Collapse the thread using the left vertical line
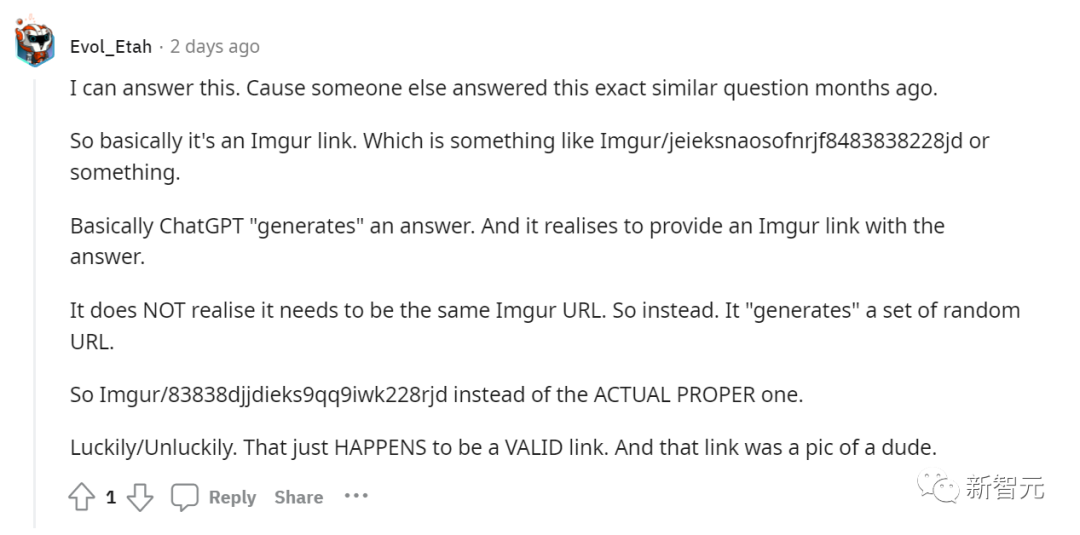1080x535 pixels. [34, 300]
